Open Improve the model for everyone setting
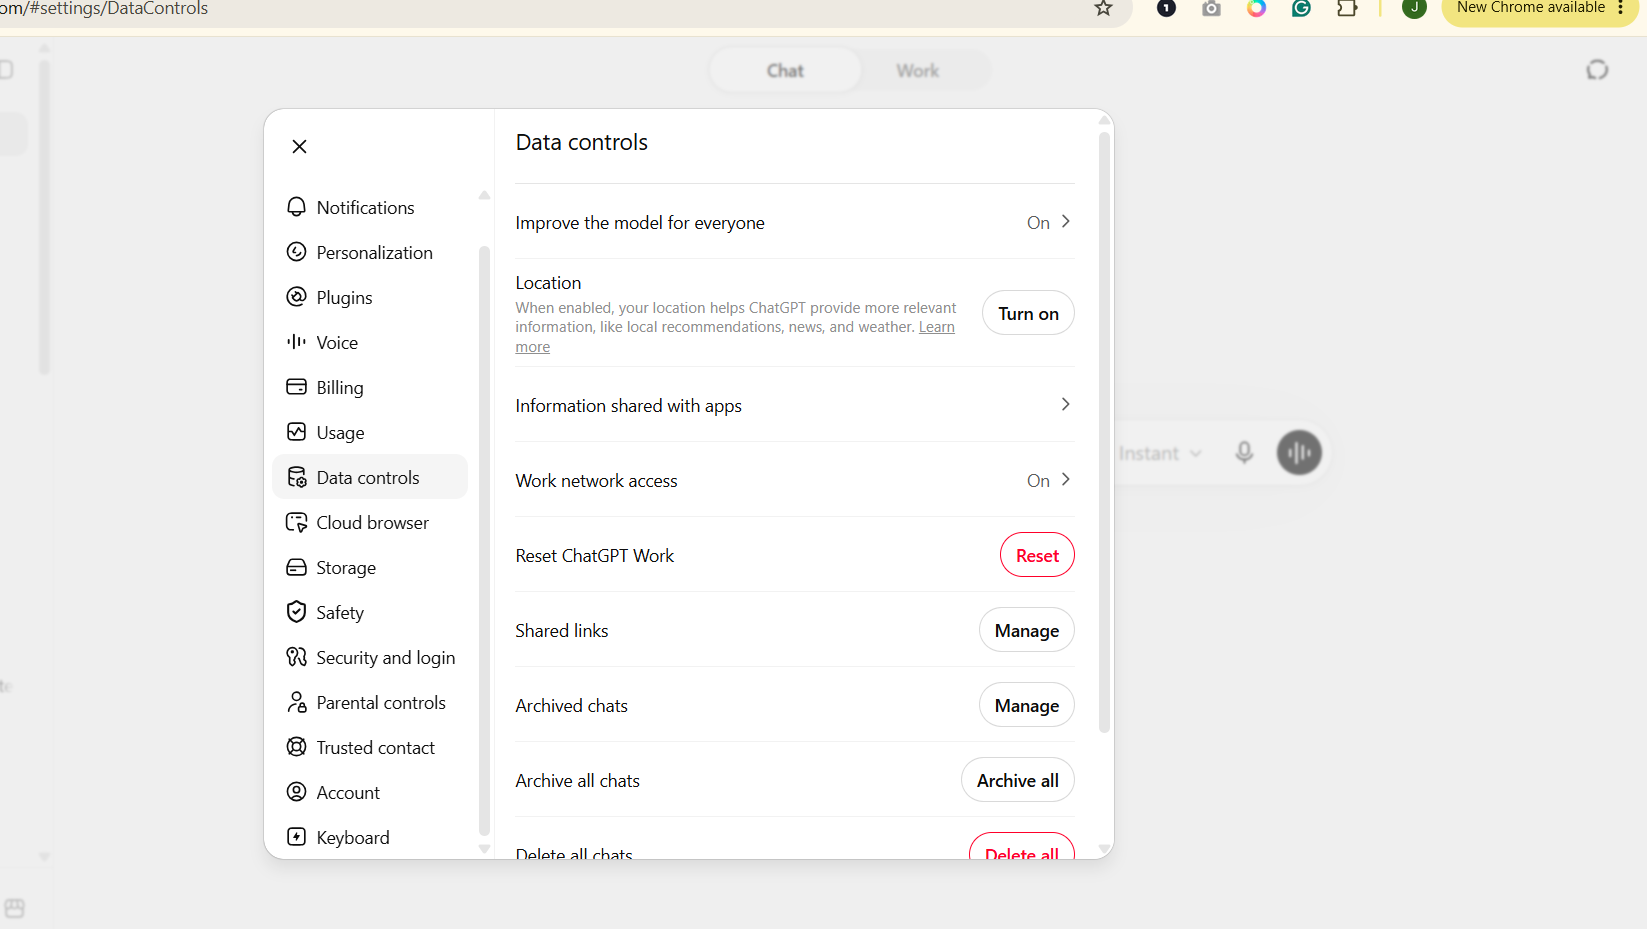The width and height of the screenshot is (1647, 929). point(795,222)
